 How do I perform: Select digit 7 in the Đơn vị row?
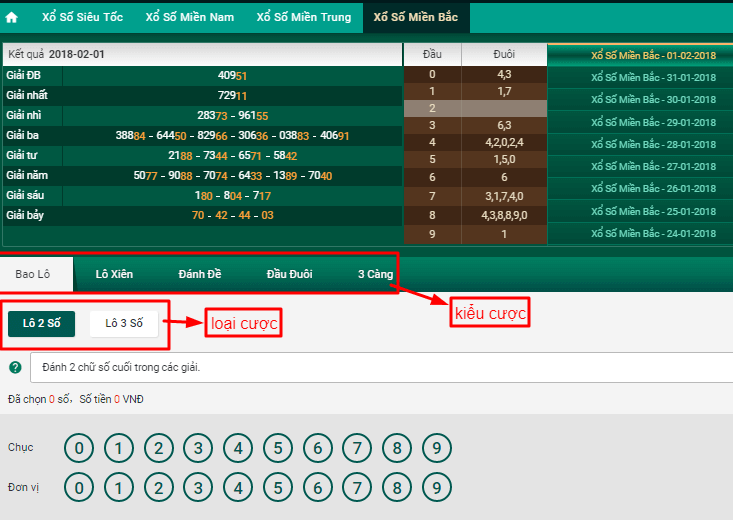tap(357, 488)
